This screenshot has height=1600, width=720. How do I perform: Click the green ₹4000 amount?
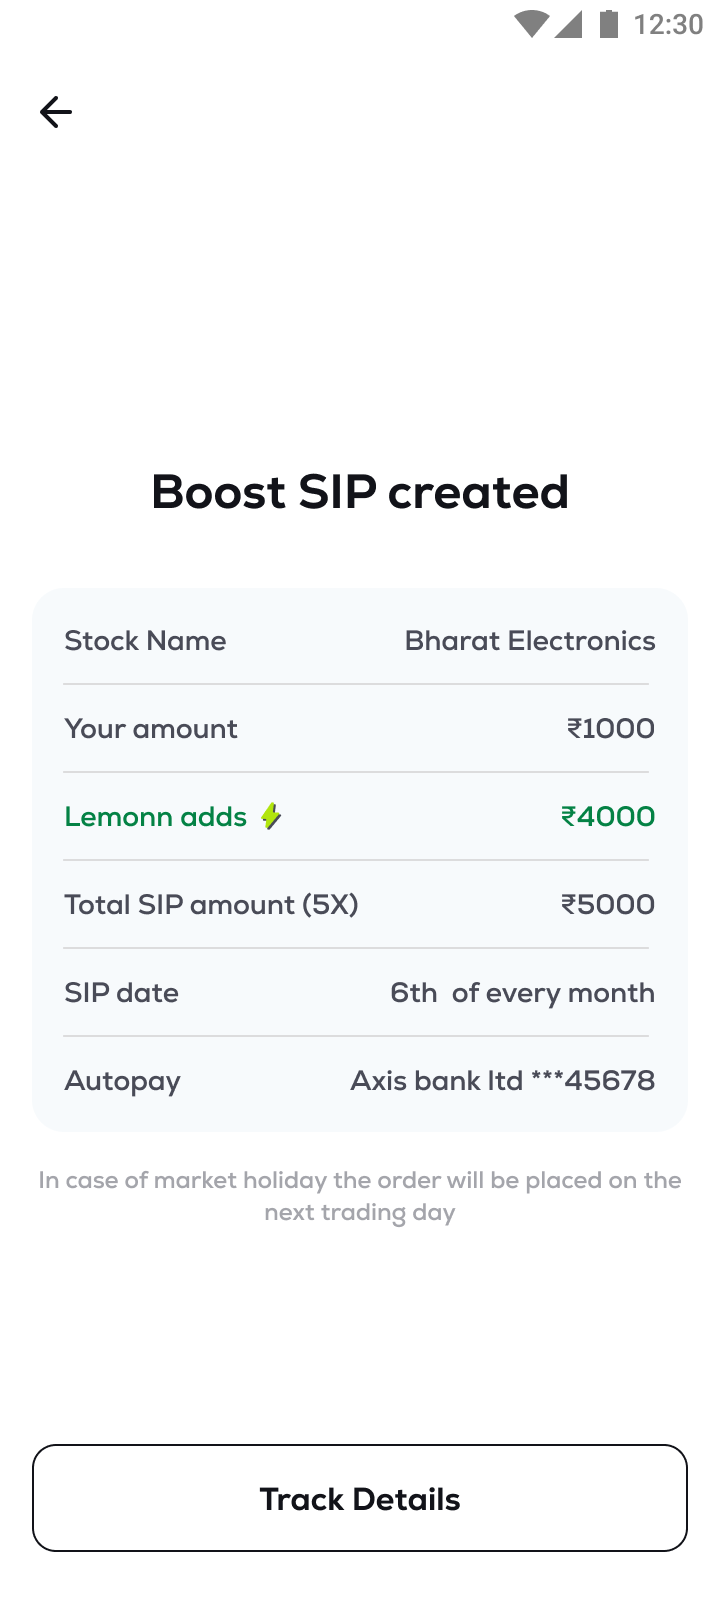pyautogui.click(x=607, y=817)
